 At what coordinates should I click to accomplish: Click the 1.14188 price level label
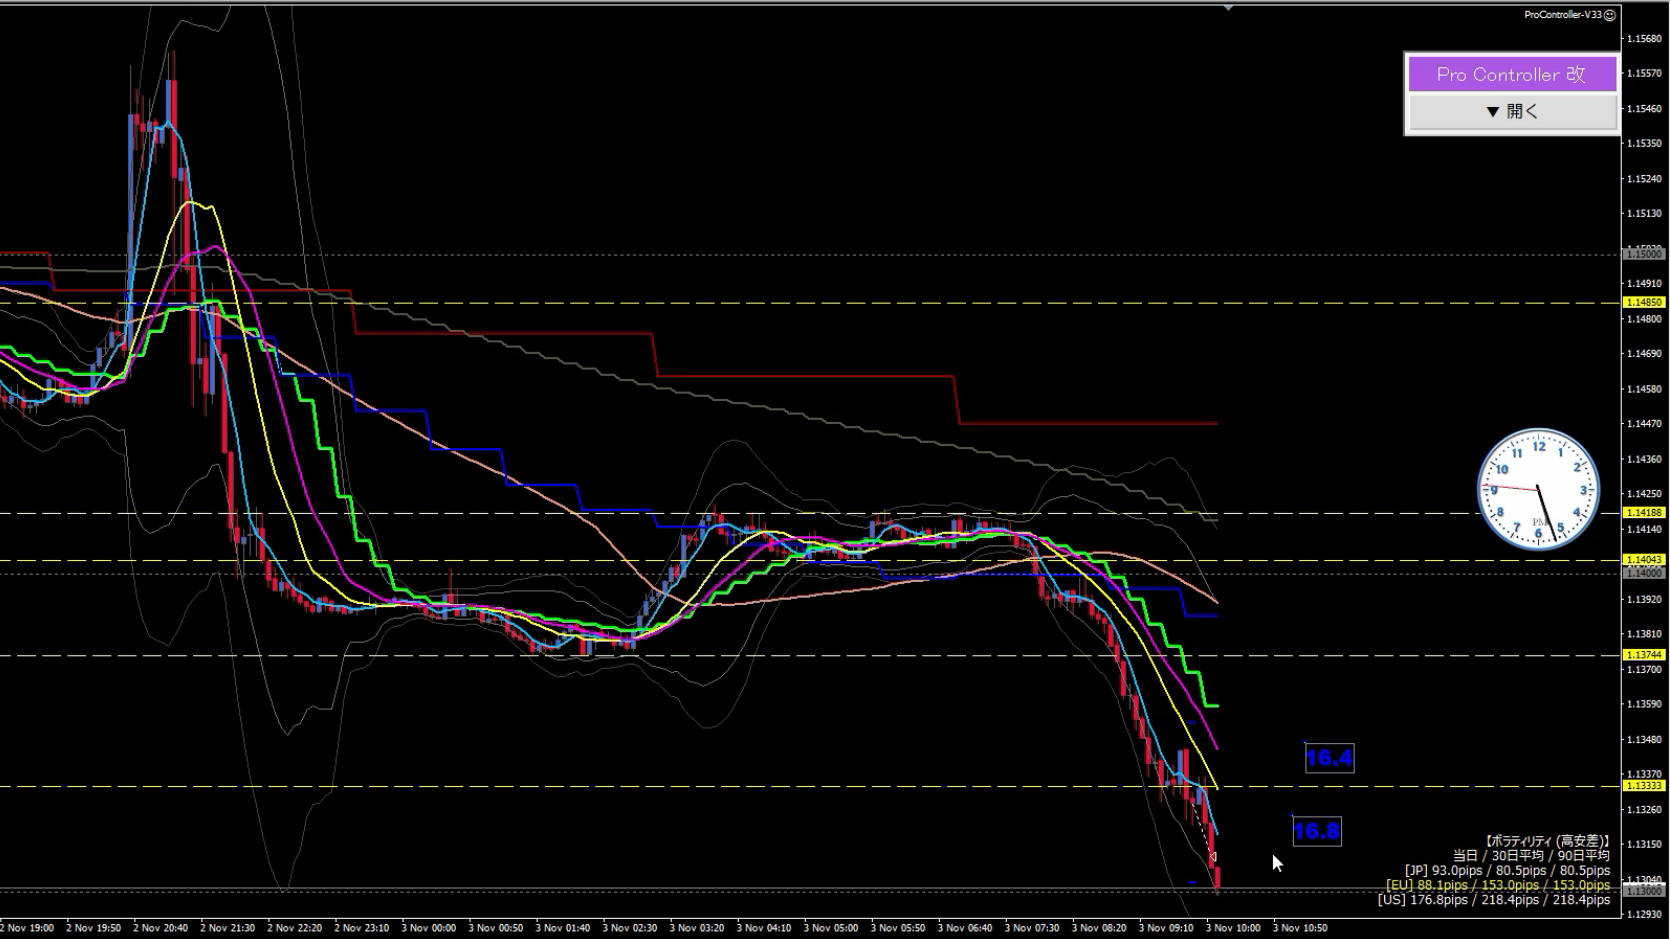click(x=1644, y=512)
